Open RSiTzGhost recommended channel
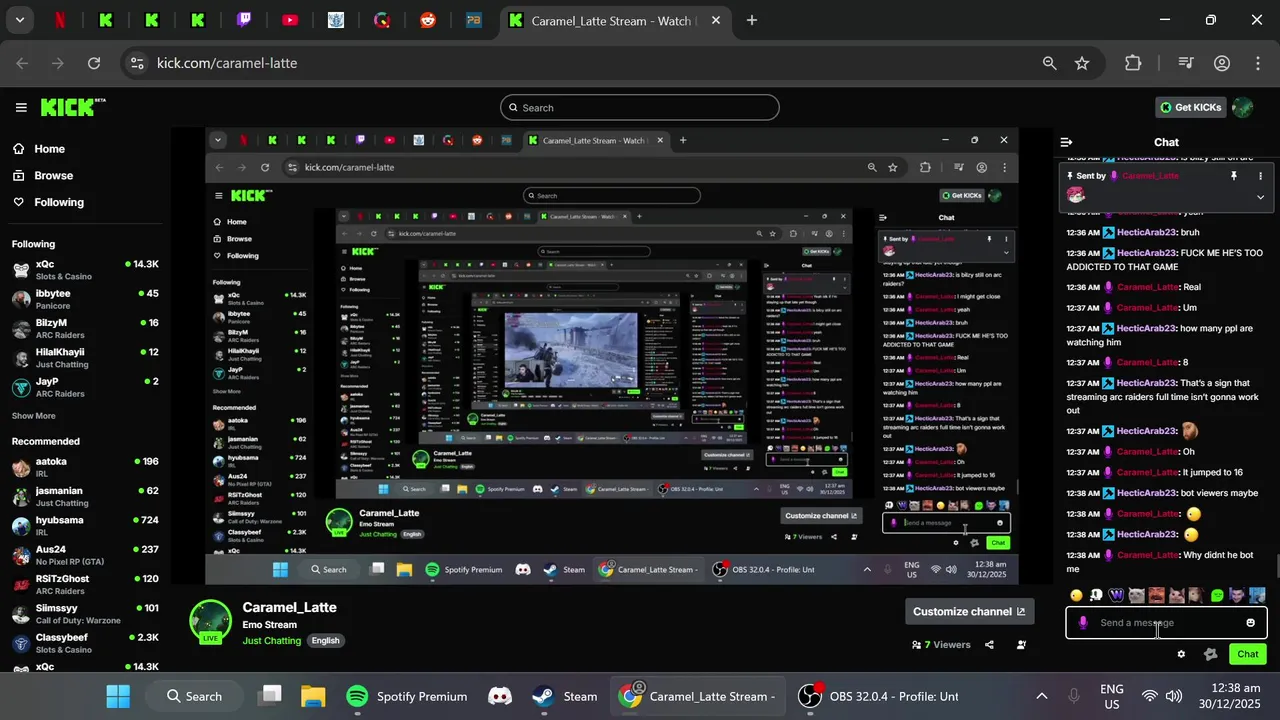1280x720 pixels. 85,584
